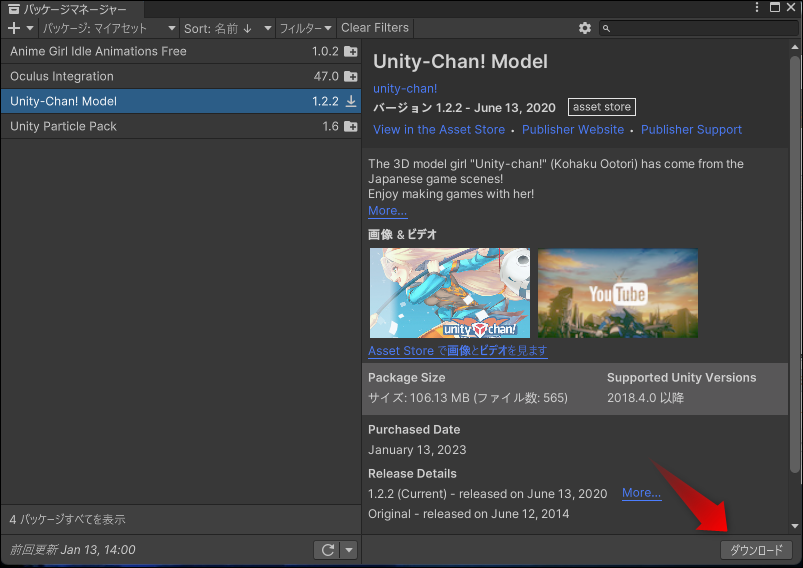Open More... link beside Release Details
803x568 pixels.
tap(641, 493)
